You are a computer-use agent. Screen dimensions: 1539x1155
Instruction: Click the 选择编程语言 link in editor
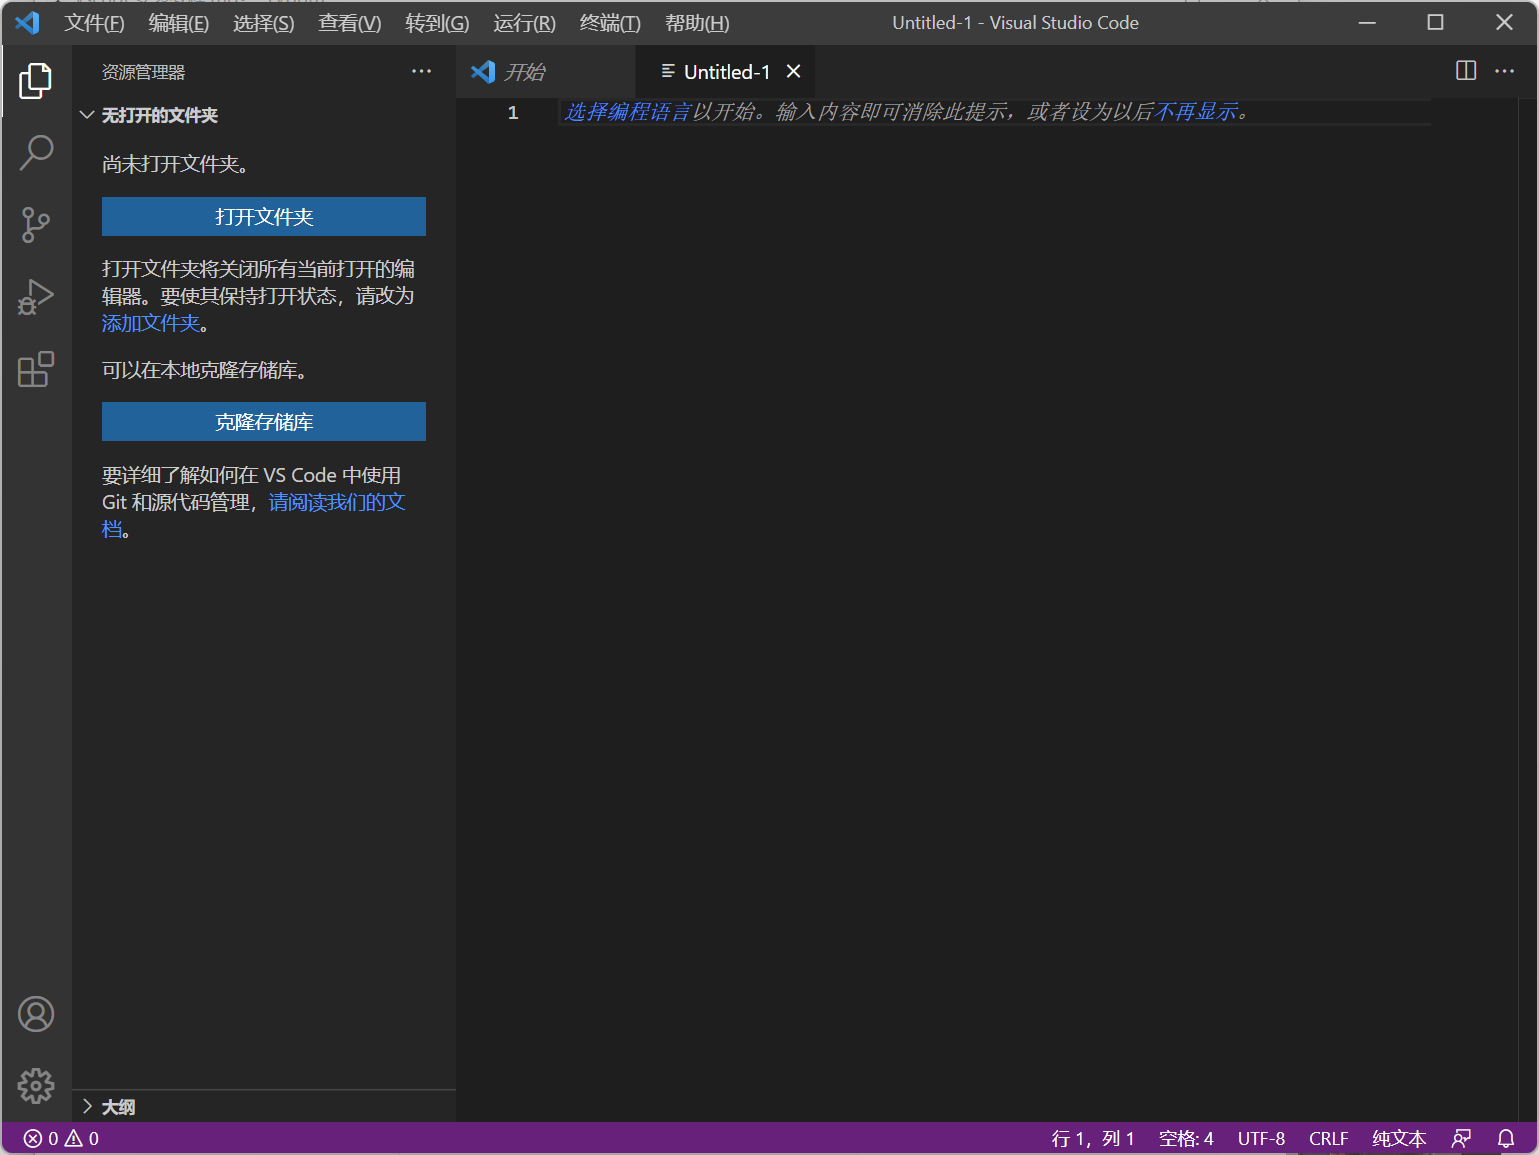pyautogui.click(x=627, y=112)
